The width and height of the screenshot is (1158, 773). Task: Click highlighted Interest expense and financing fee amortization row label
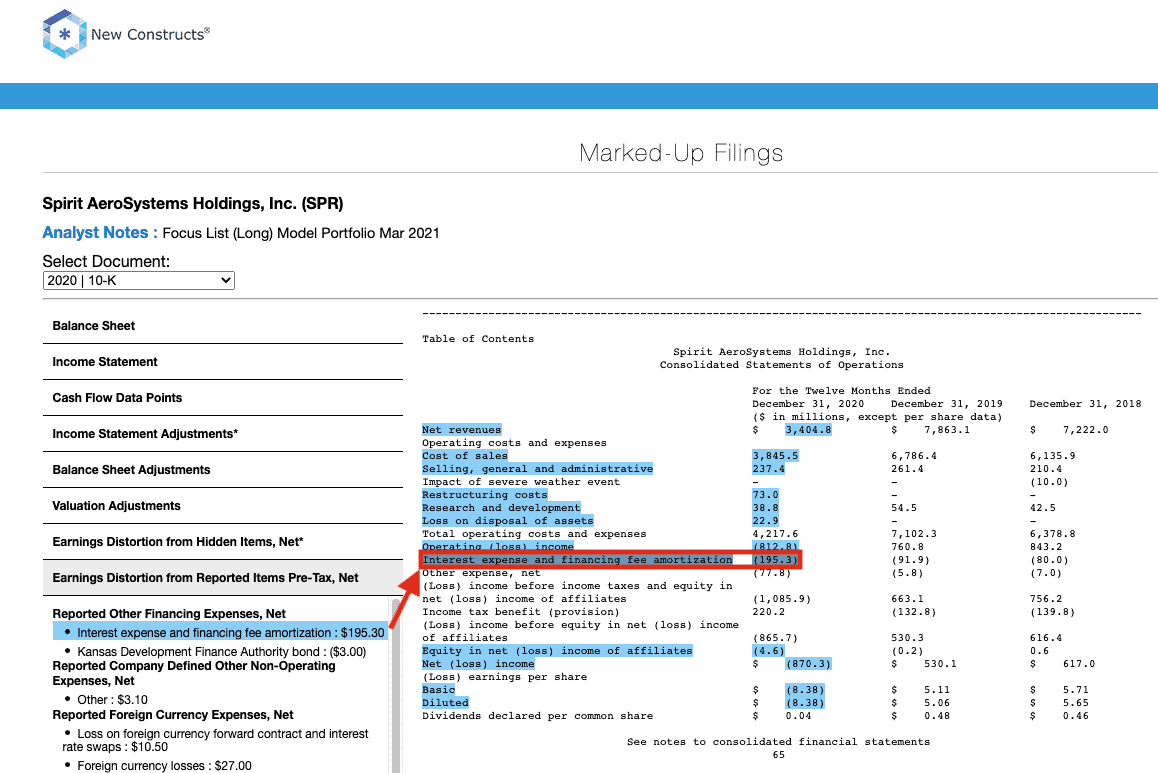click(578, 560)
